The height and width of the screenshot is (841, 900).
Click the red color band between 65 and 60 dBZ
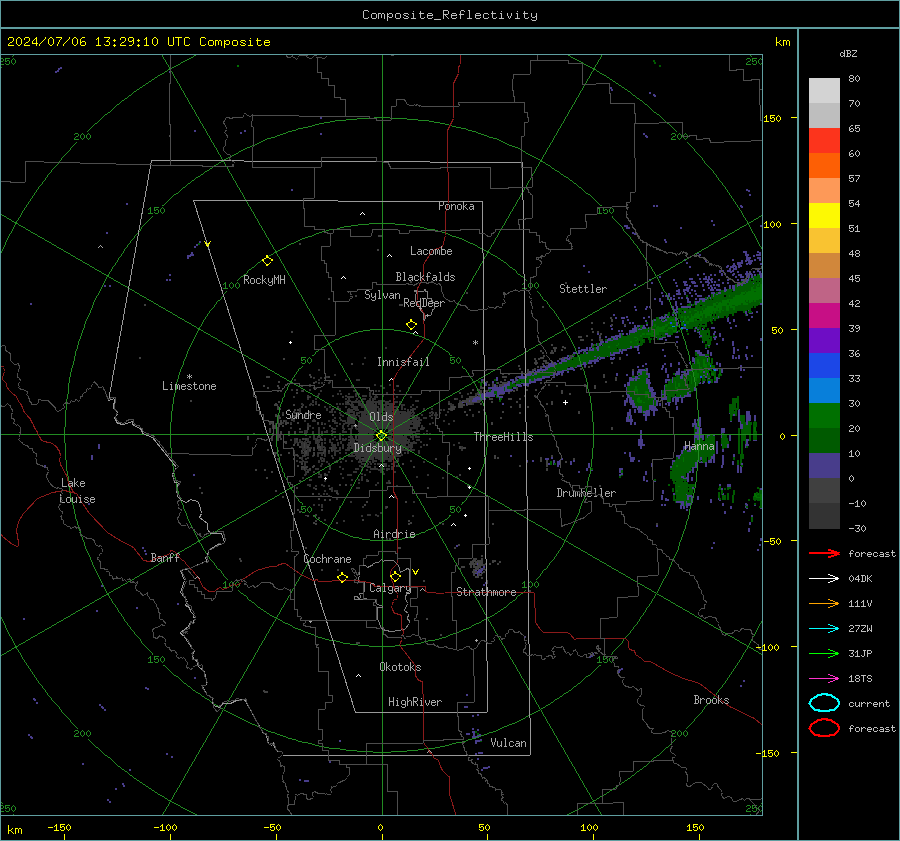click(824, 141)
